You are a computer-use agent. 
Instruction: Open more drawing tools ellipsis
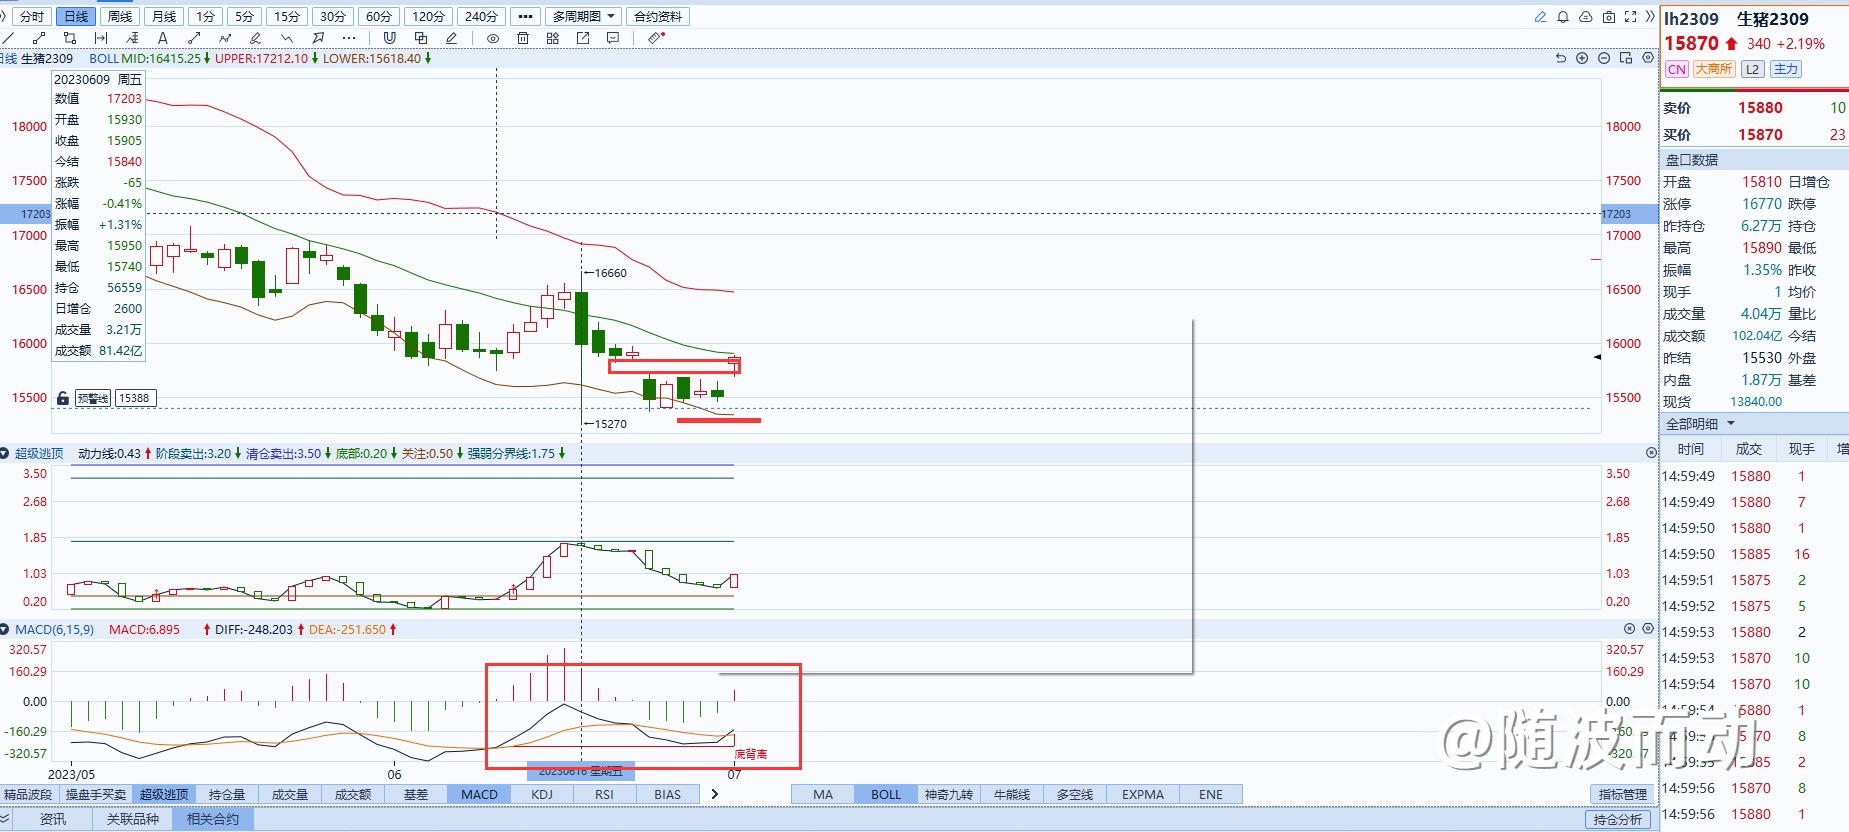coord(349,38)
